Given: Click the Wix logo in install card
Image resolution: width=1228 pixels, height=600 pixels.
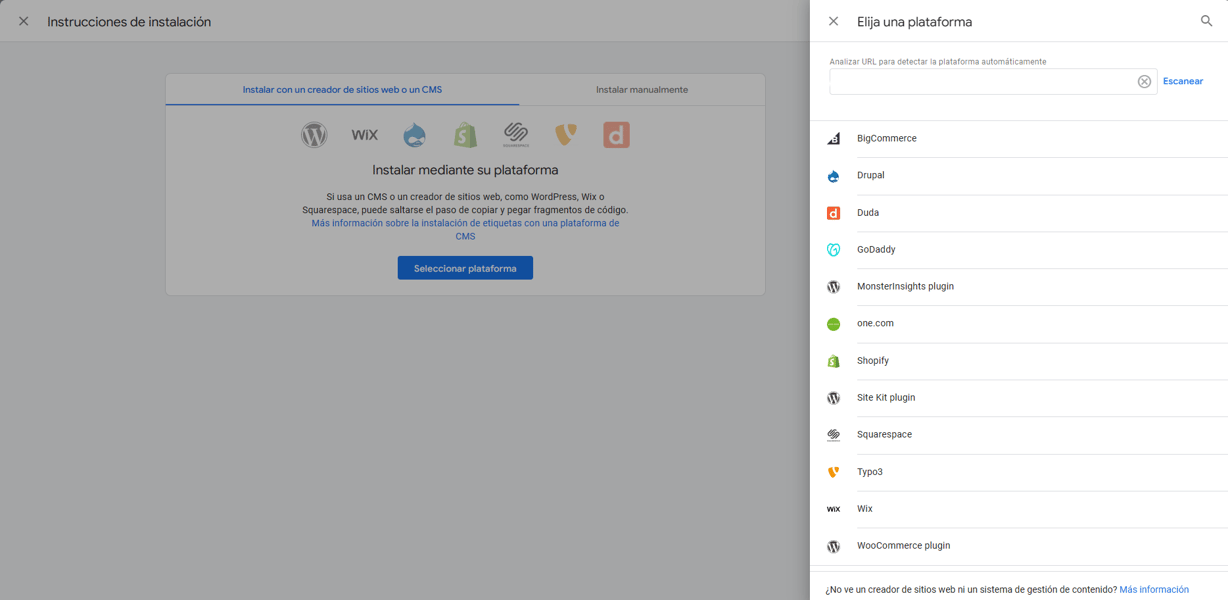Looking at the screenshot, I should coord(365,135).
